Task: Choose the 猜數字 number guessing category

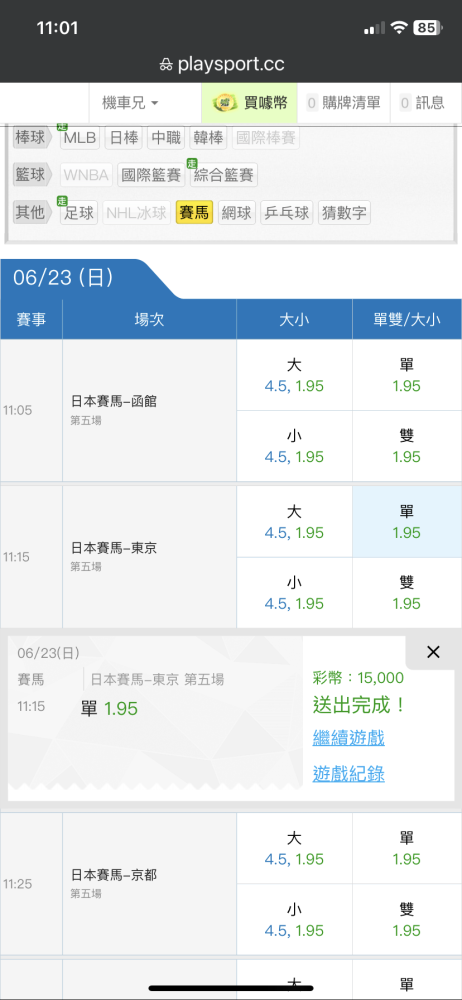Action: coord(344,212)
